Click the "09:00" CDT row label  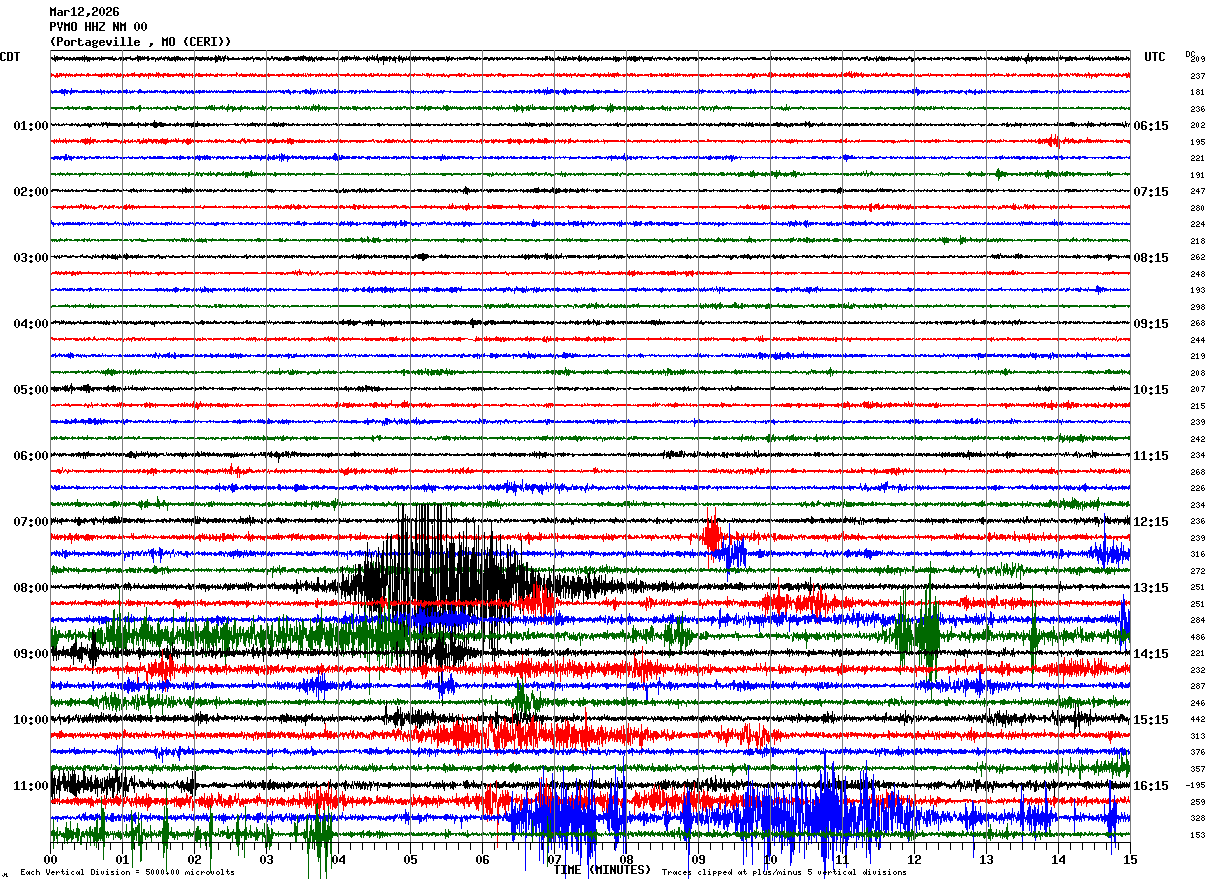click(31, 654)
